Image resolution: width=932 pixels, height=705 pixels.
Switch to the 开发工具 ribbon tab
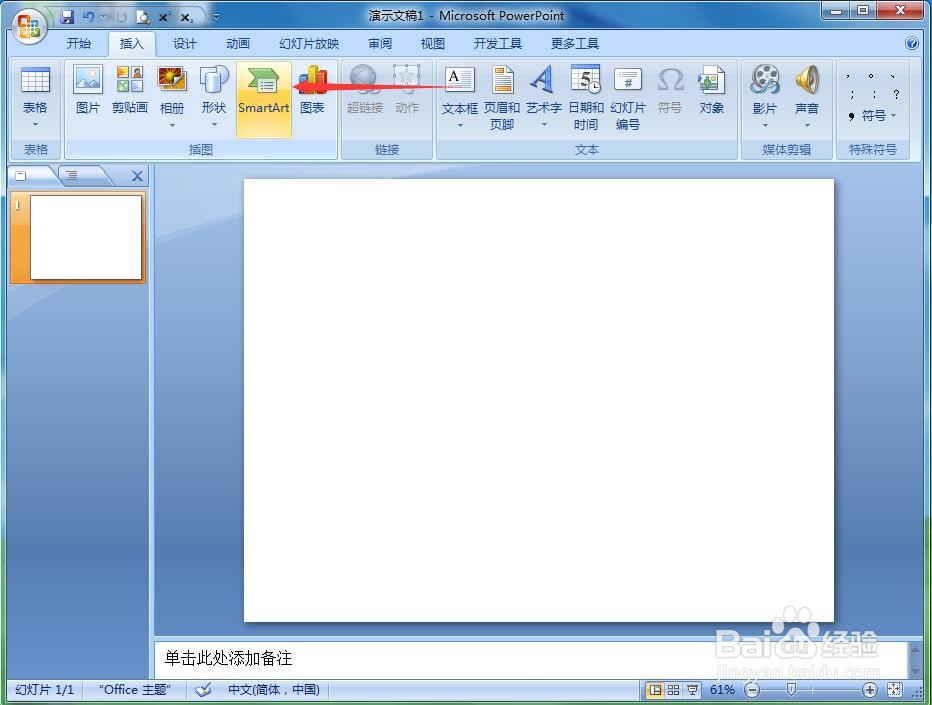(498, 43)
